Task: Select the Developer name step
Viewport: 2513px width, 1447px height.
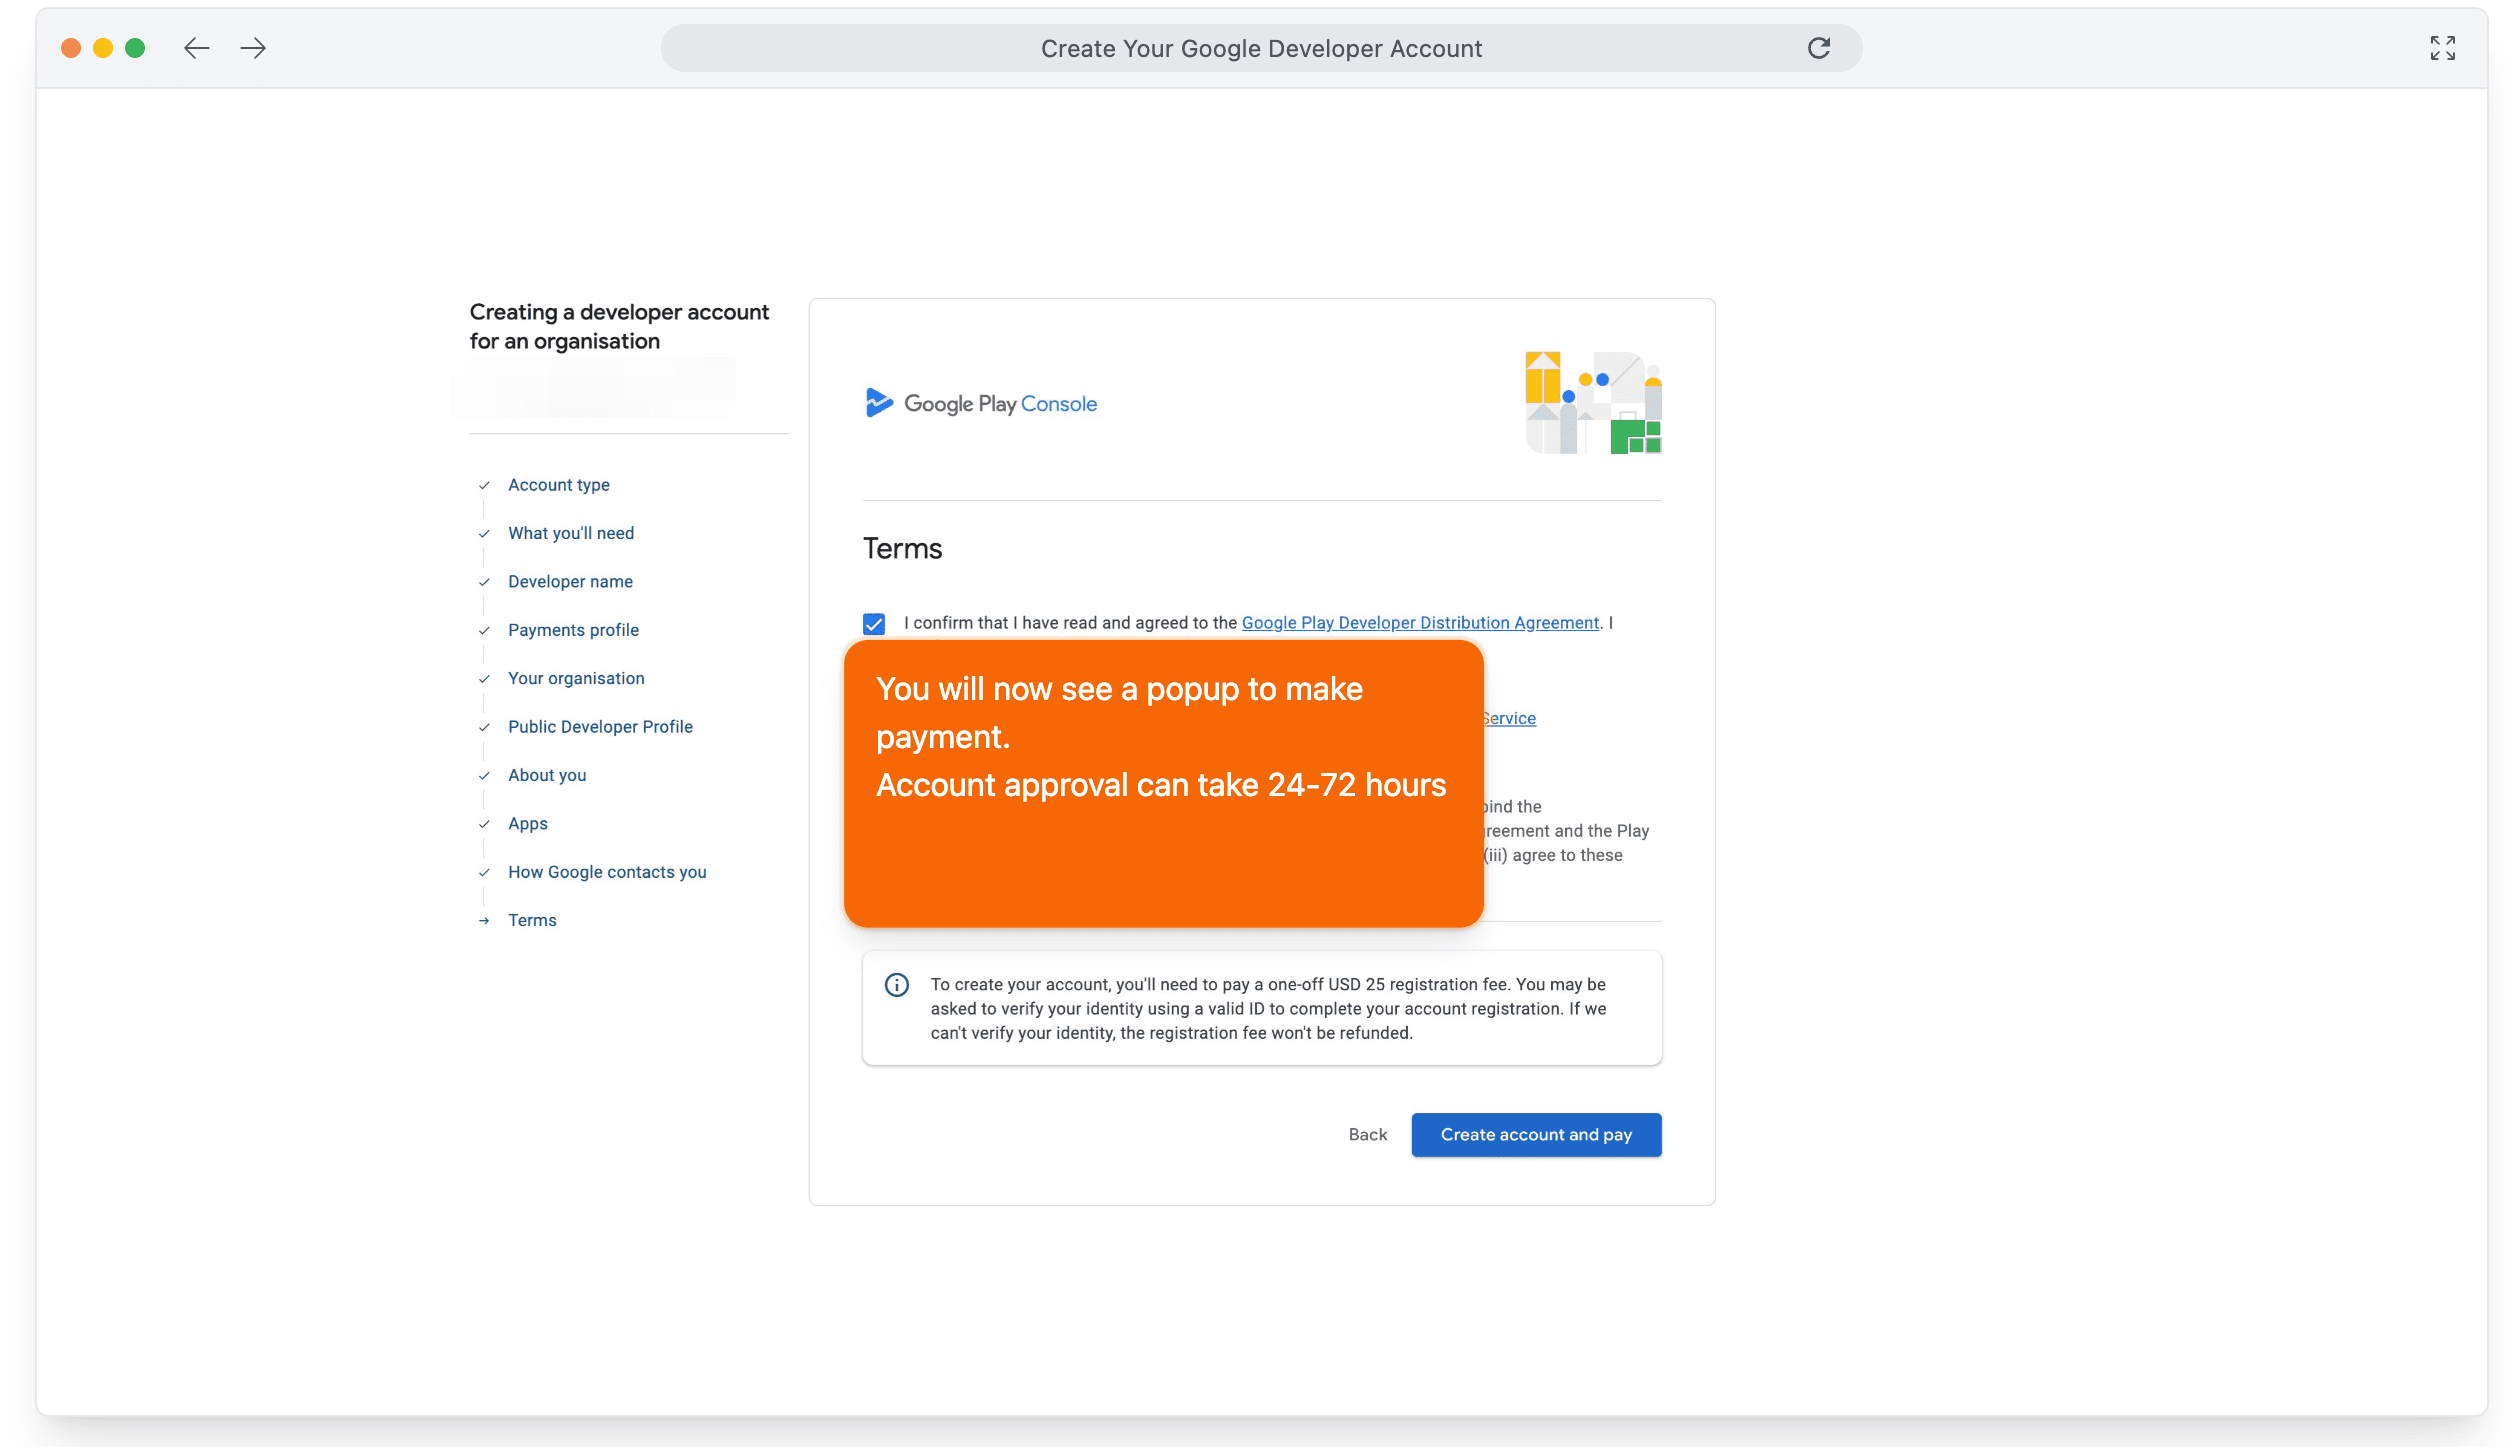Action: click(x=570, y=582)
